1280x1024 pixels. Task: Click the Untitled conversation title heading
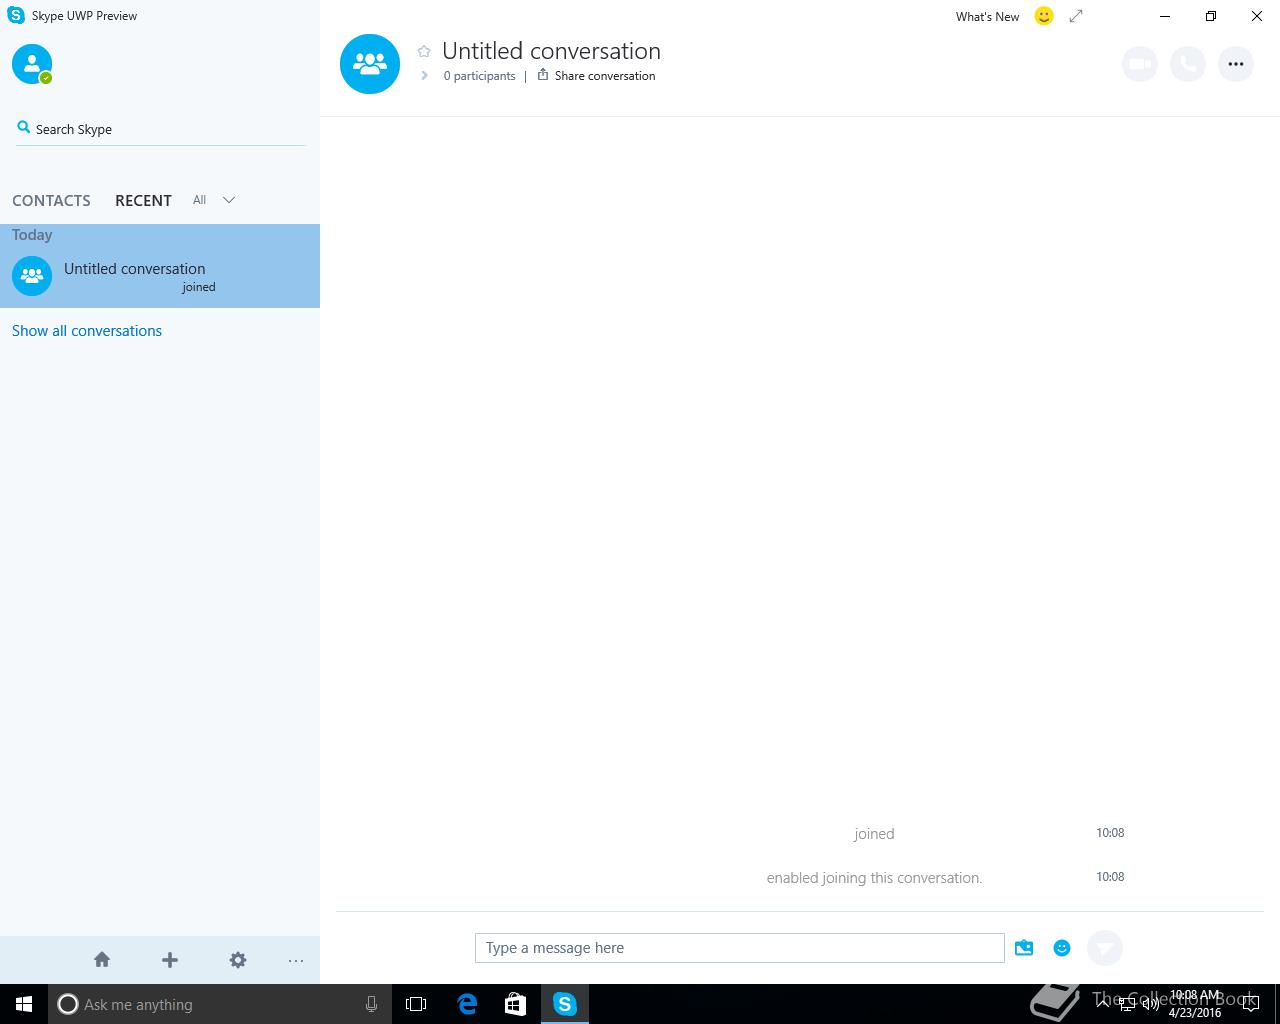[x=551, y=51]
